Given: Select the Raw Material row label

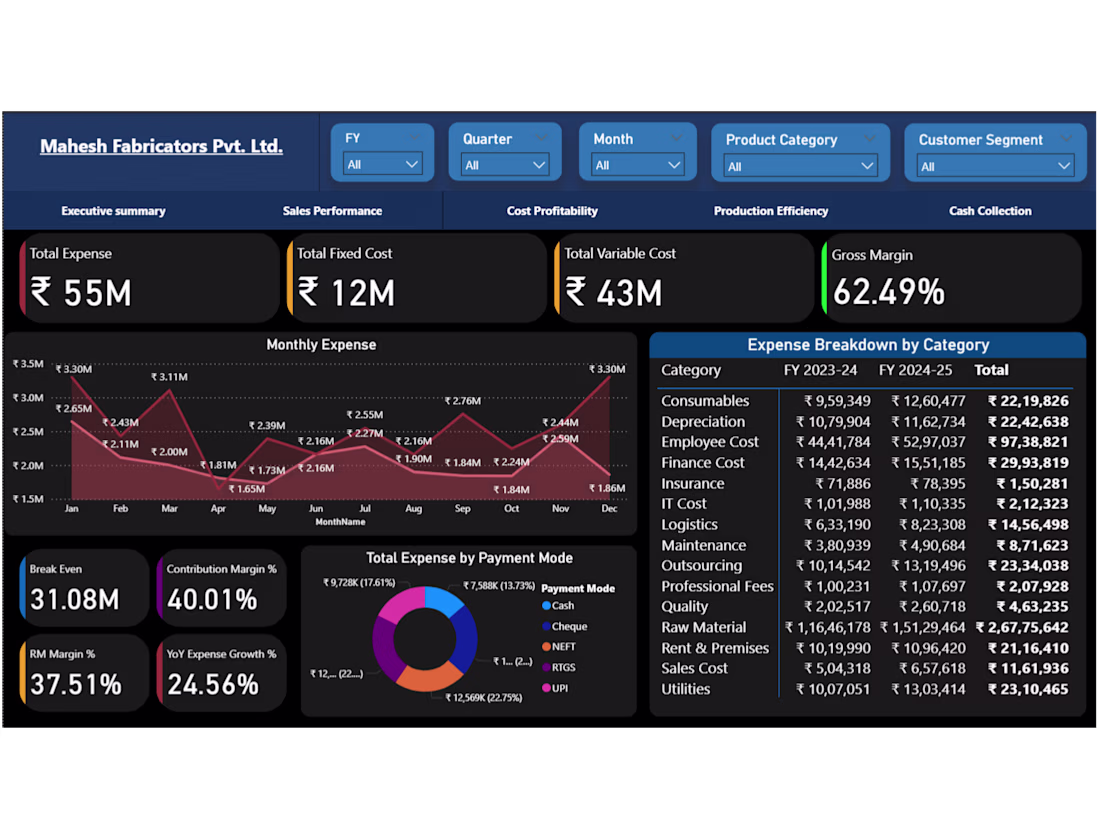Looking at the screenshot, I should (703, 627).
